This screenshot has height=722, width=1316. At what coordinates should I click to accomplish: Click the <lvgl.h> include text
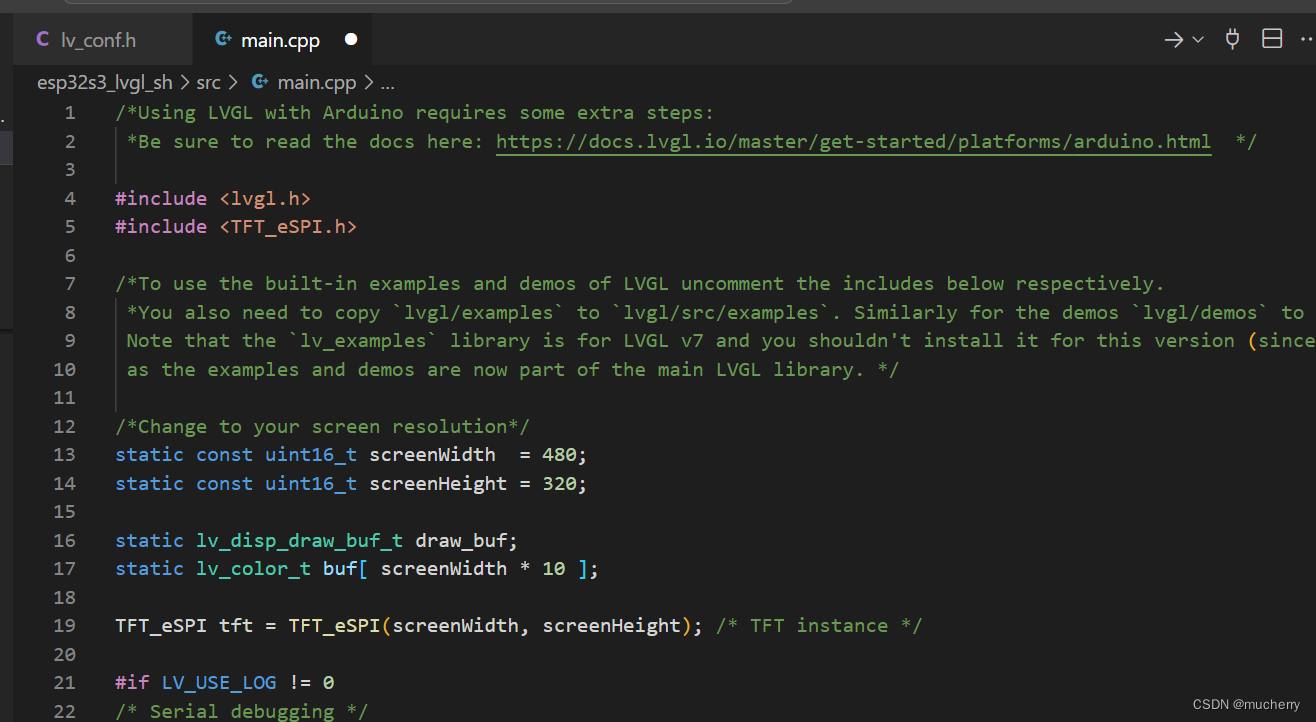(265, 198)
